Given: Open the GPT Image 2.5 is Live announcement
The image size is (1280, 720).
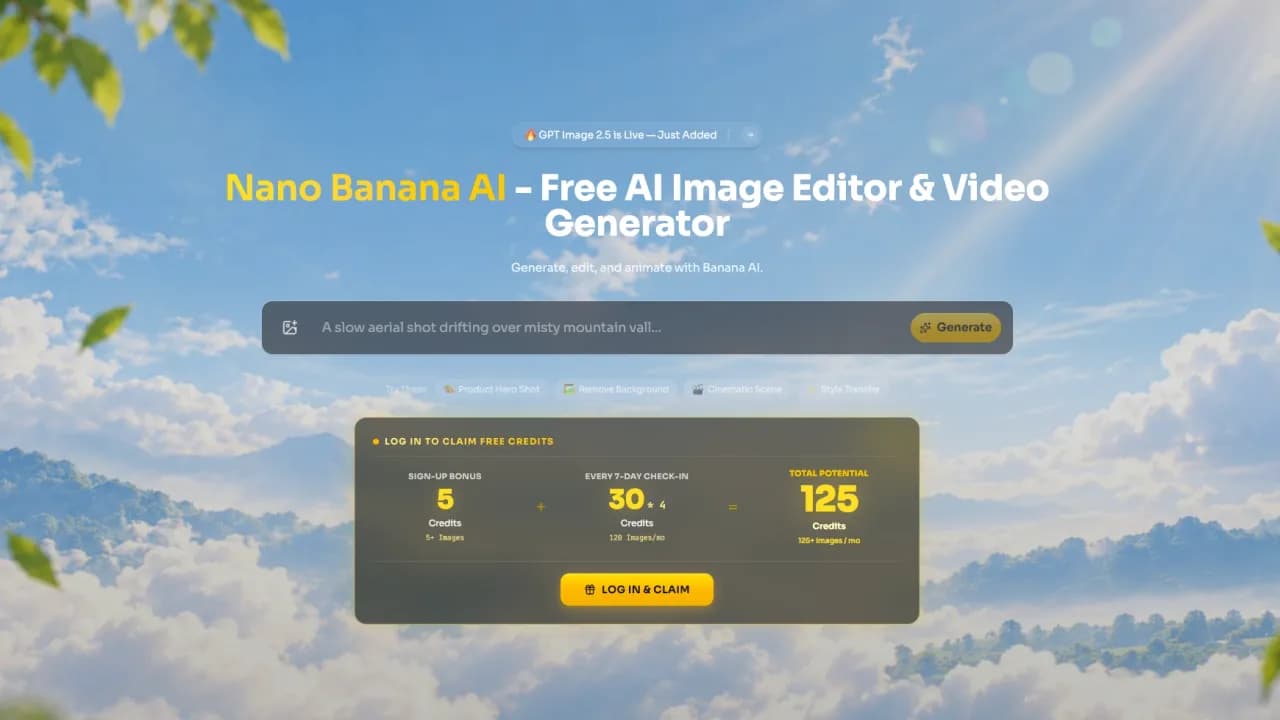Looking at the screenshot, I should click(x=636, y=135).
